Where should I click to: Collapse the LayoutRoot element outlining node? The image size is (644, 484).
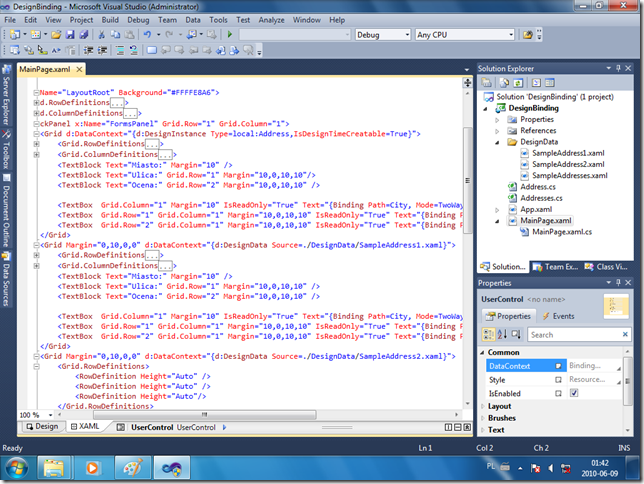[37, 93]
